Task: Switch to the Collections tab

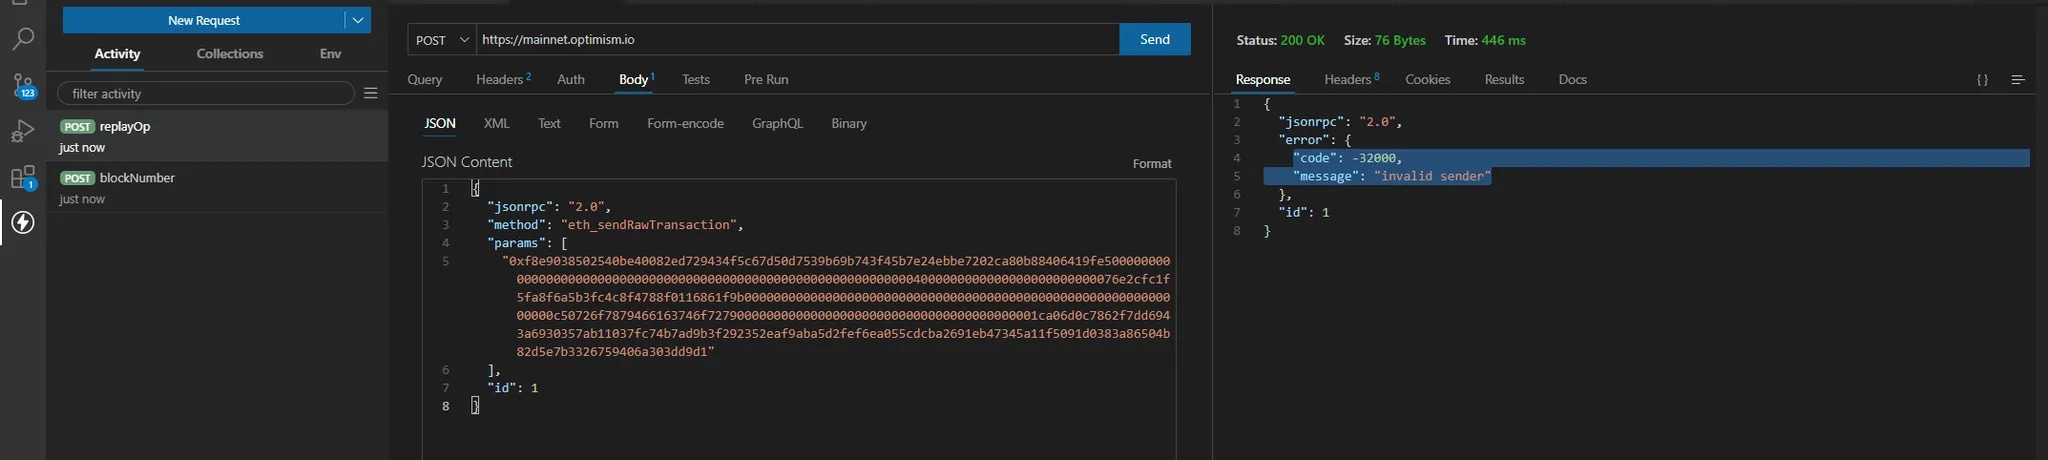Action: point(230,54)
